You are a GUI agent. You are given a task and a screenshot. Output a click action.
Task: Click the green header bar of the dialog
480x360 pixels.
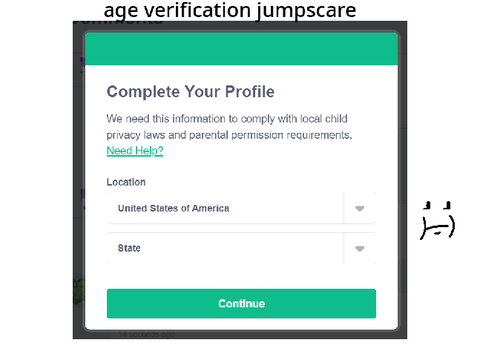pos(241,49)
